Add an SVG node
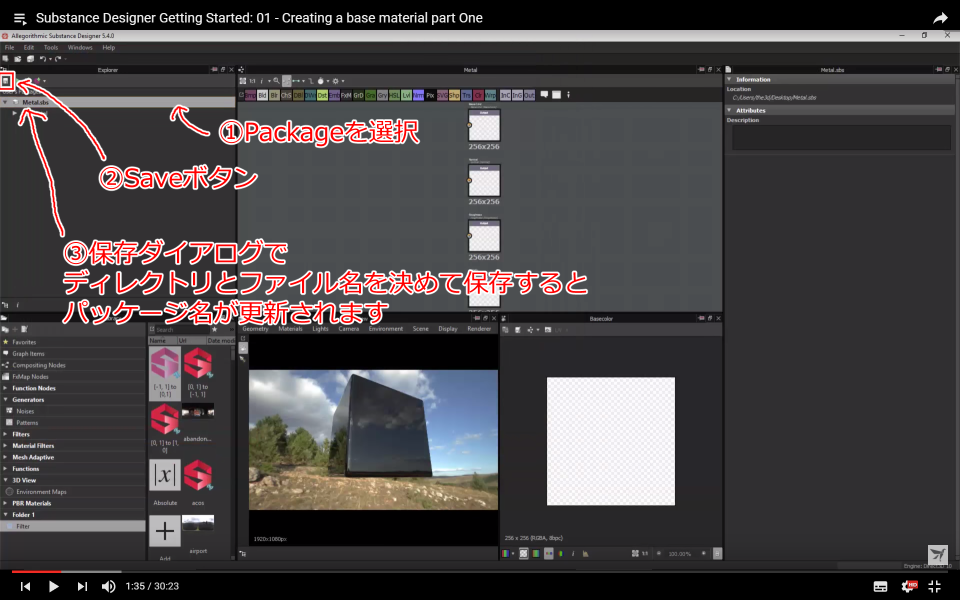Image resolution: width=960 pixels, height=600 pixels. tap(442, 96)
